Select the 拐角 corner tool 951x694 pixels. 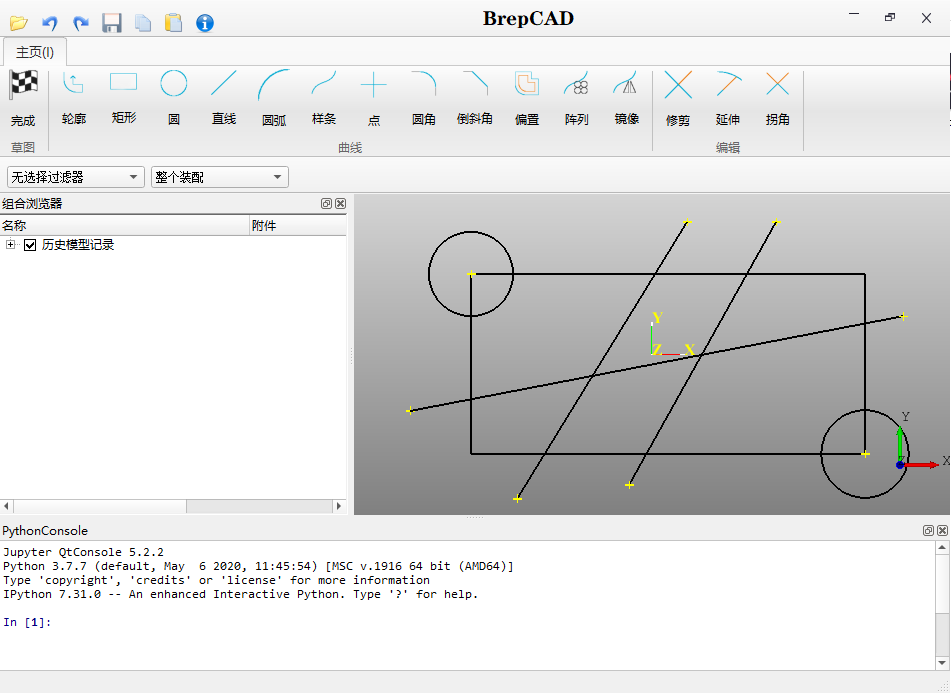tap(778, 98)
